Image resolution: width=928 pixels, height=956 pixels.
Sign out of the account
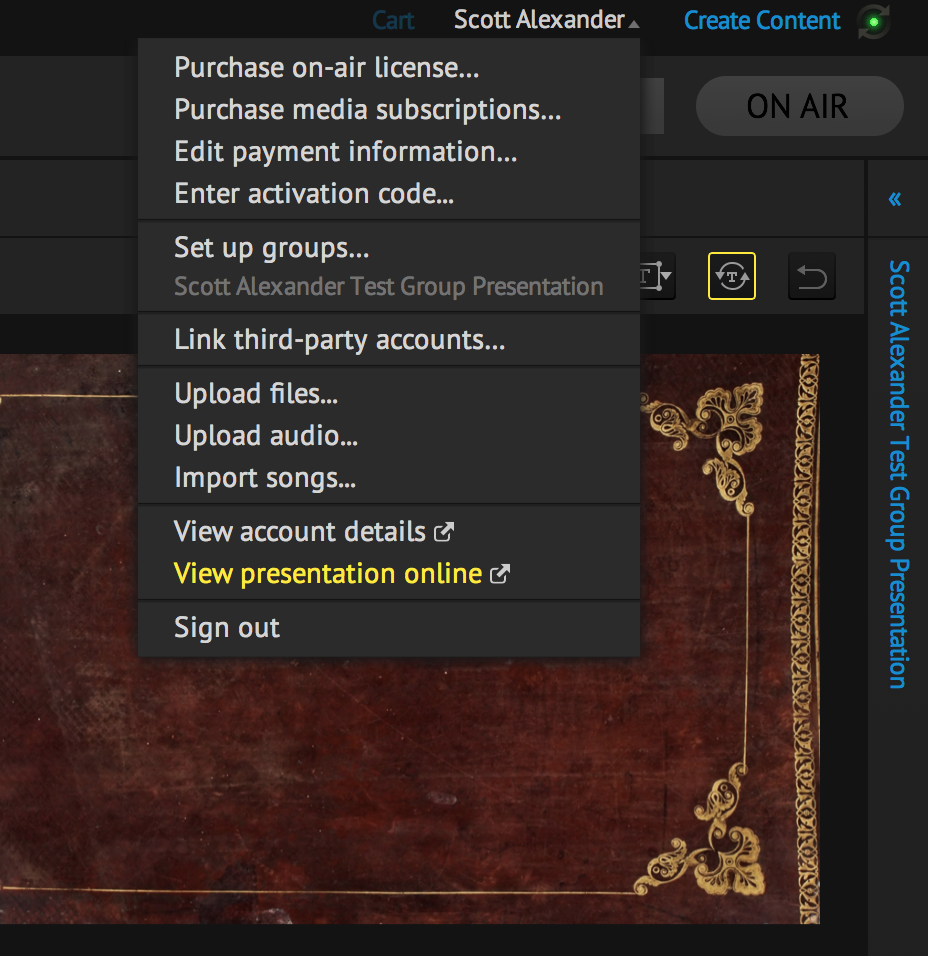(388, 627)
